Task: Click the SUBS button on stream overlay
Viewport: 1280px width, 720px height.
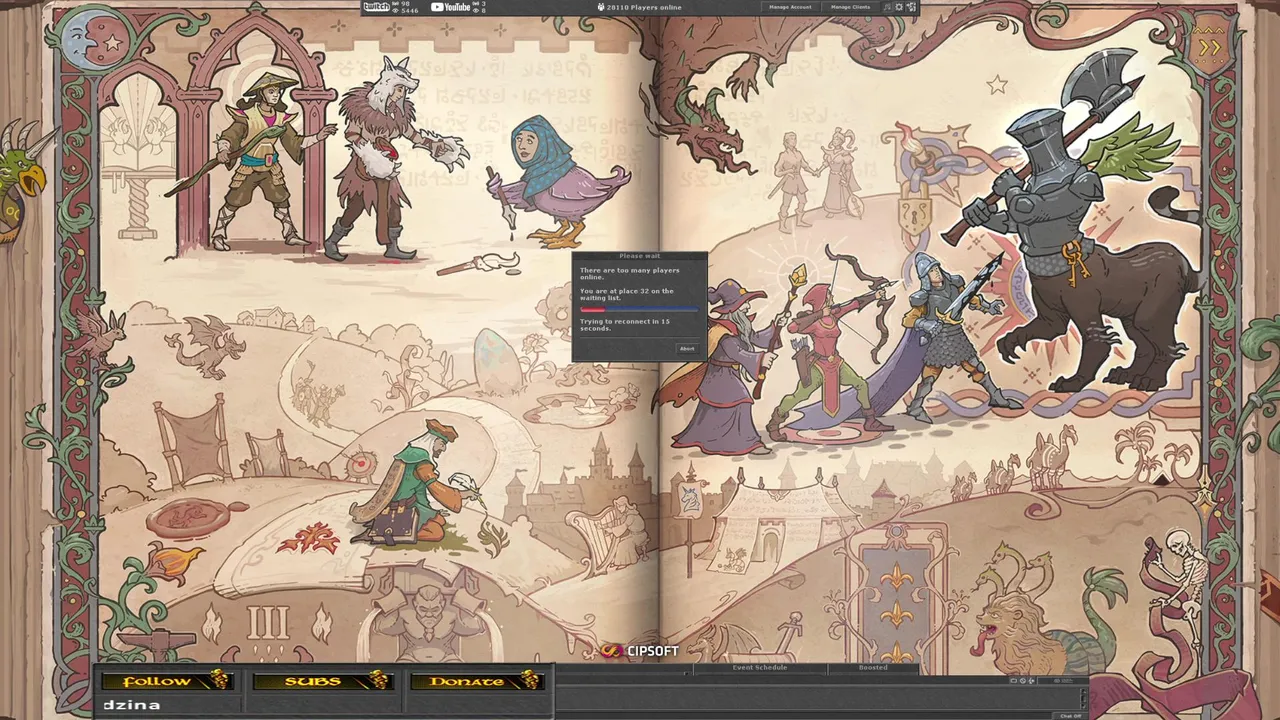Action: click(x=322, y=681)
